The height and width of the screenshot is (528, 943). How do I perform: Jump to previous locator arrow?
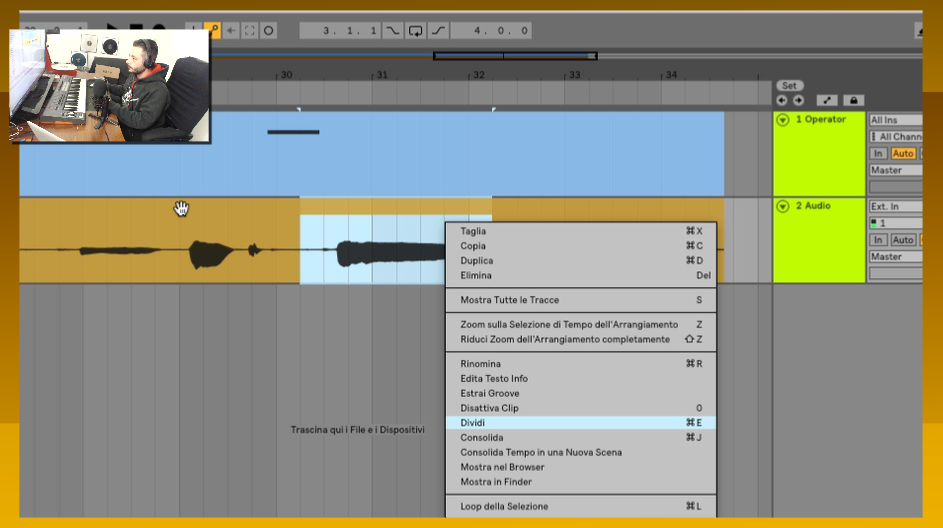point(782,100)
